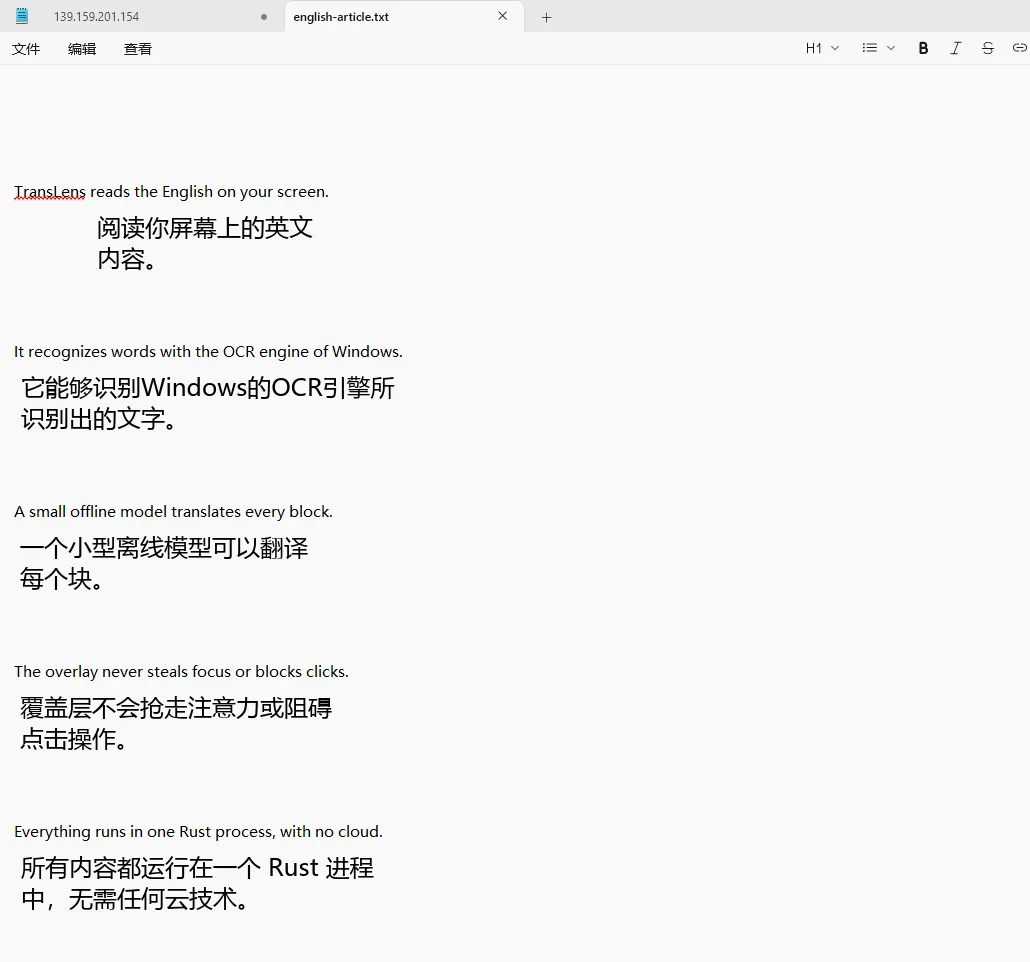Open the 查看 menu
The width and height of the screenshot is (1030, 962).
tap(138, 49)
